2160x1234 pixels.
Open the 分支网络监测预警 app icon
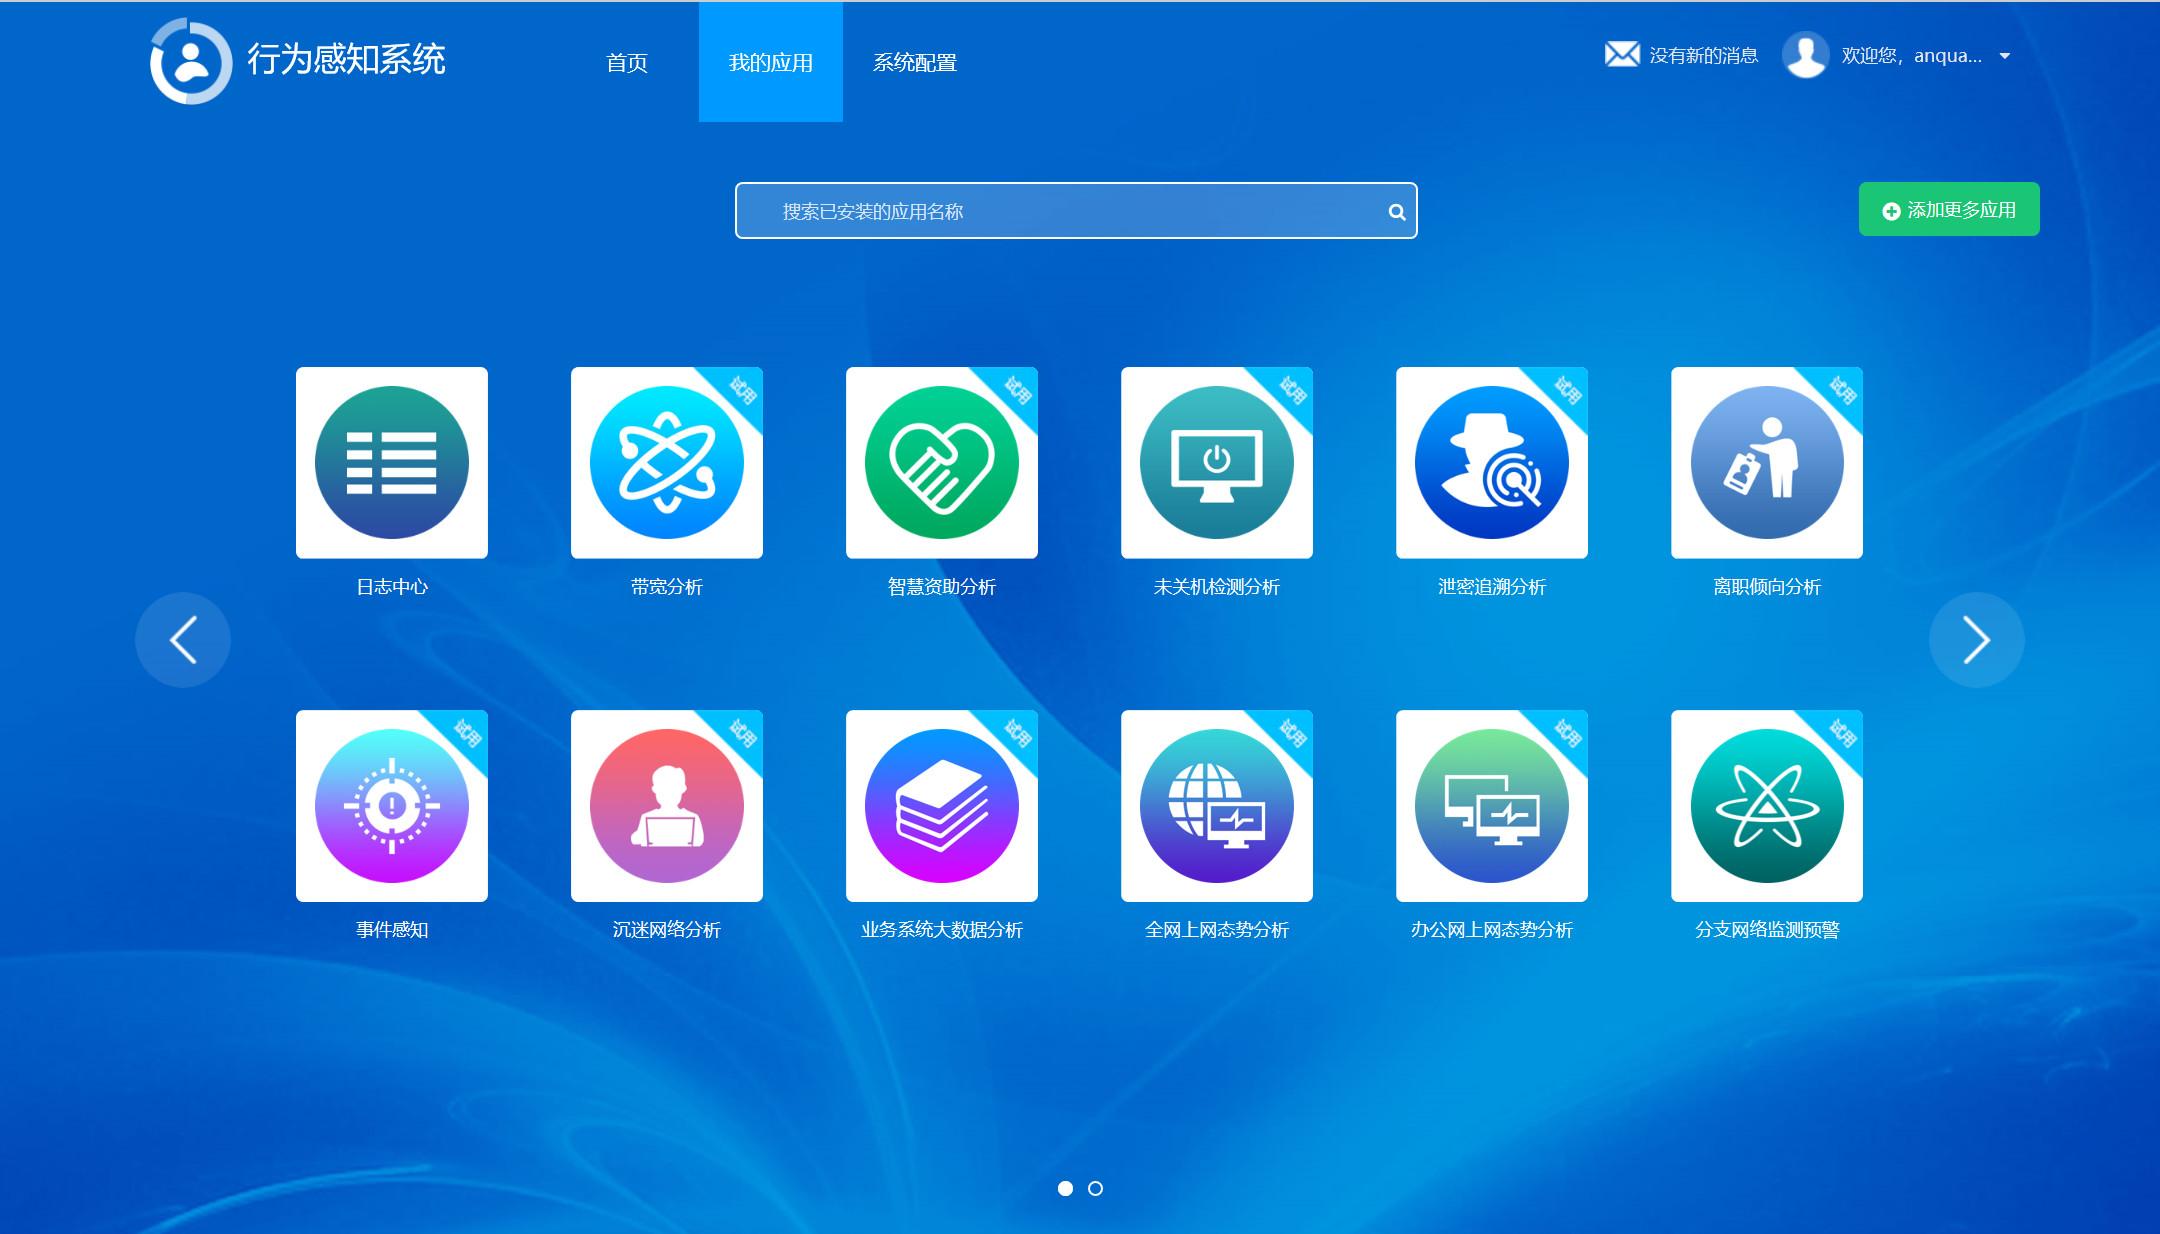(x=1766, y=805)
